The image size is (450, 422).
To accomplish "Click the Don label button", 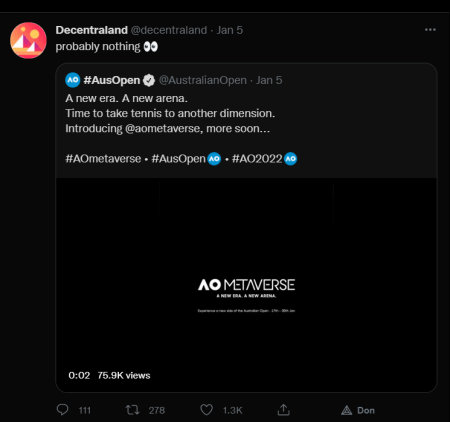I will (x=366, y=410).
